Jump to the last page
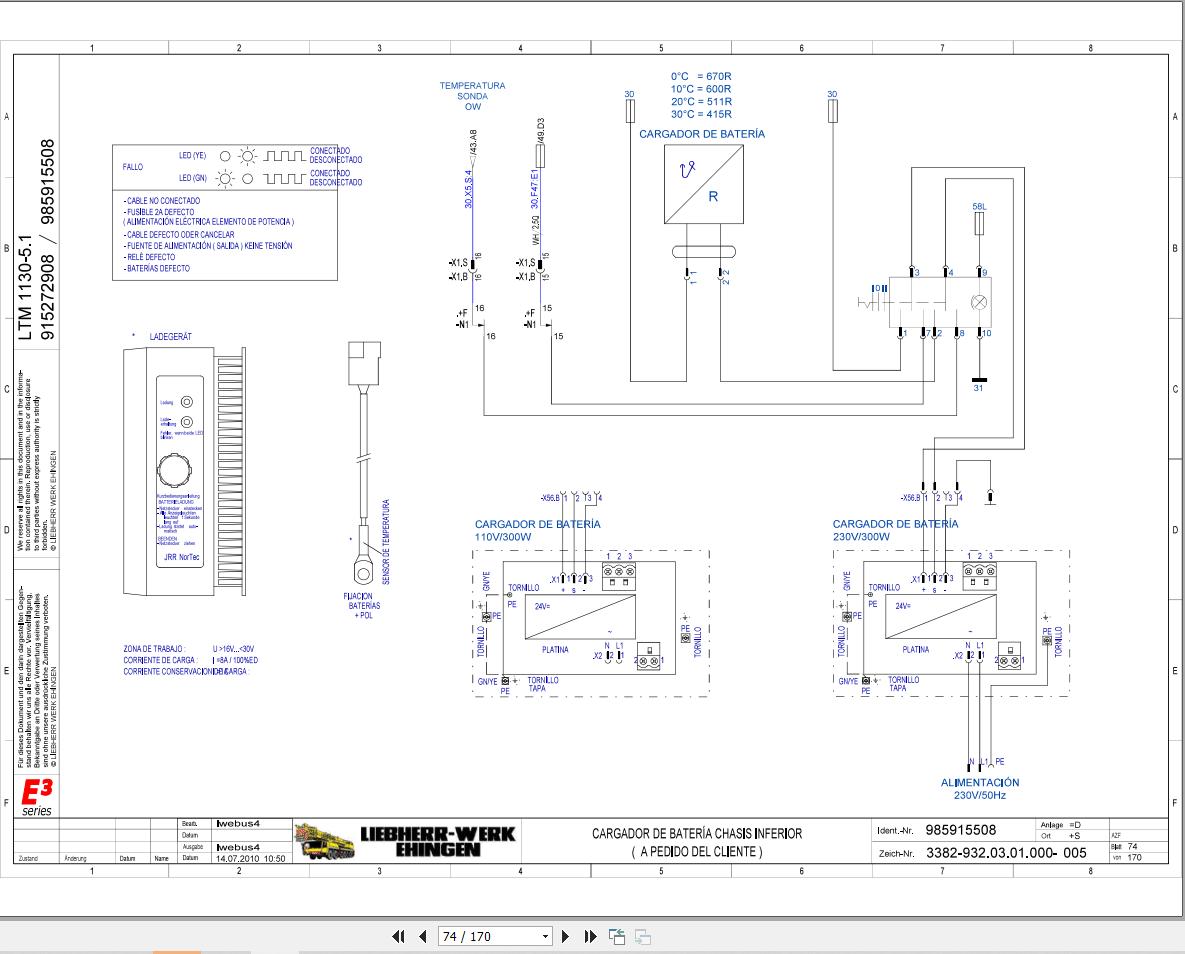1185x954 pixels. [590, 937]
